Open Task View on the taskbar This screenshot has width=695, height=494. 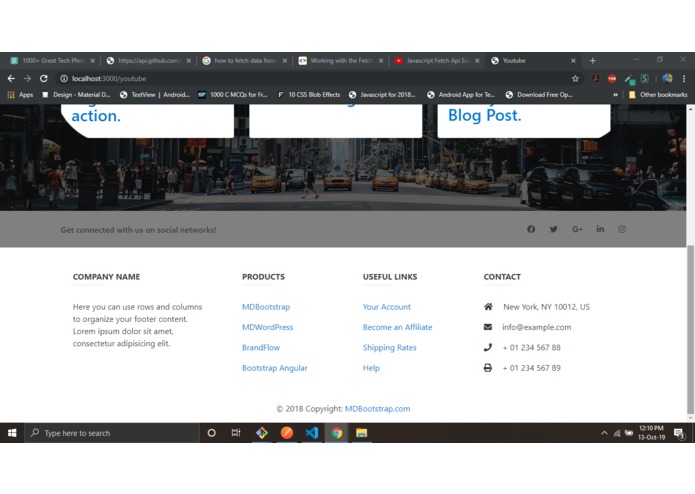tap(236, 433)
